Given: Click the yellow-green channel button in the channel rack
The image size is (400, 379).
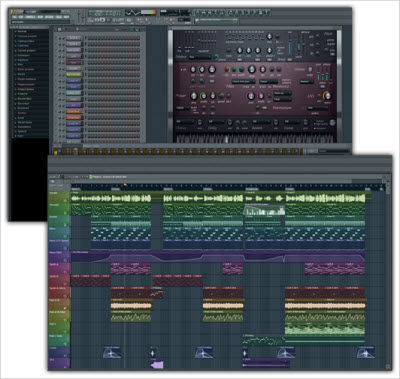Looking at the screenshot, I should click(73, 75).
